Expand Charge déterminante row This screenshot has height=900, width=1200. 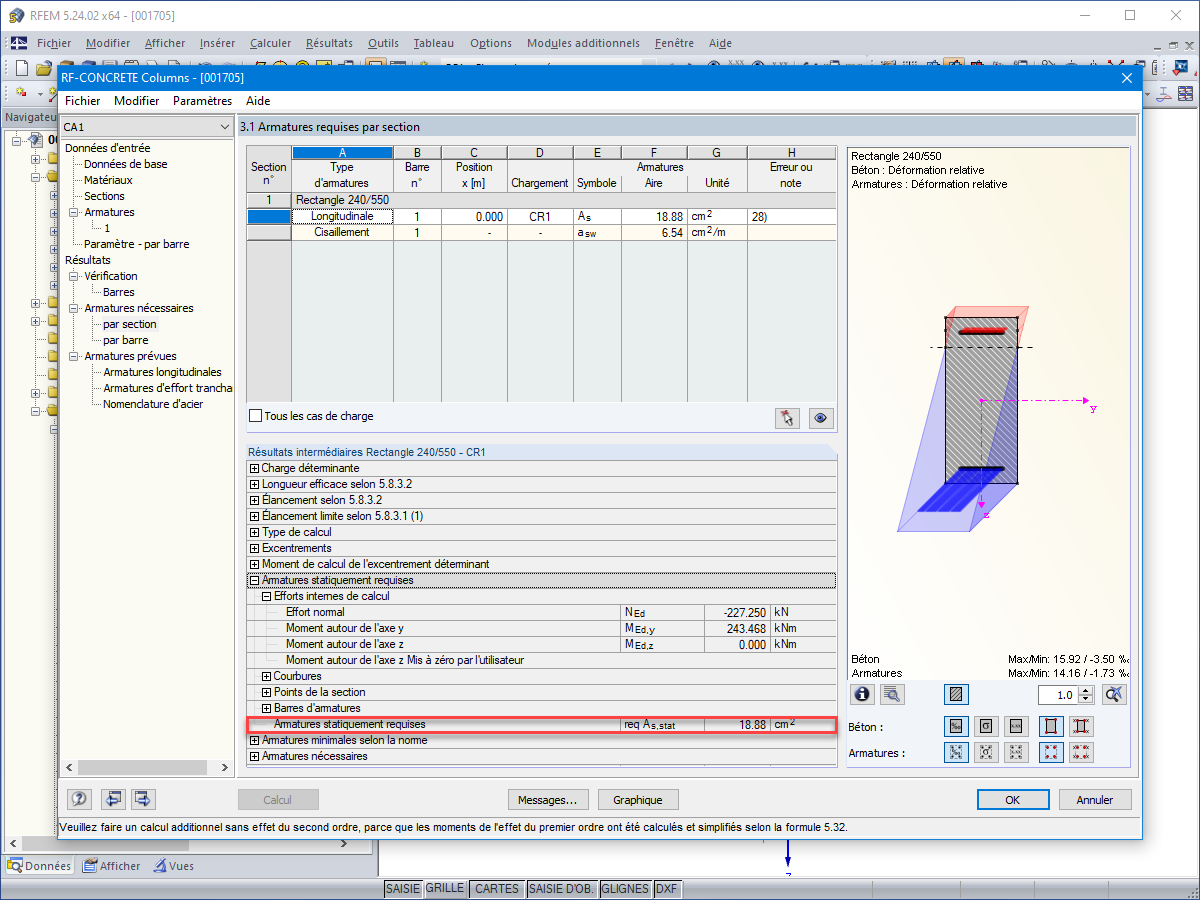254,468
